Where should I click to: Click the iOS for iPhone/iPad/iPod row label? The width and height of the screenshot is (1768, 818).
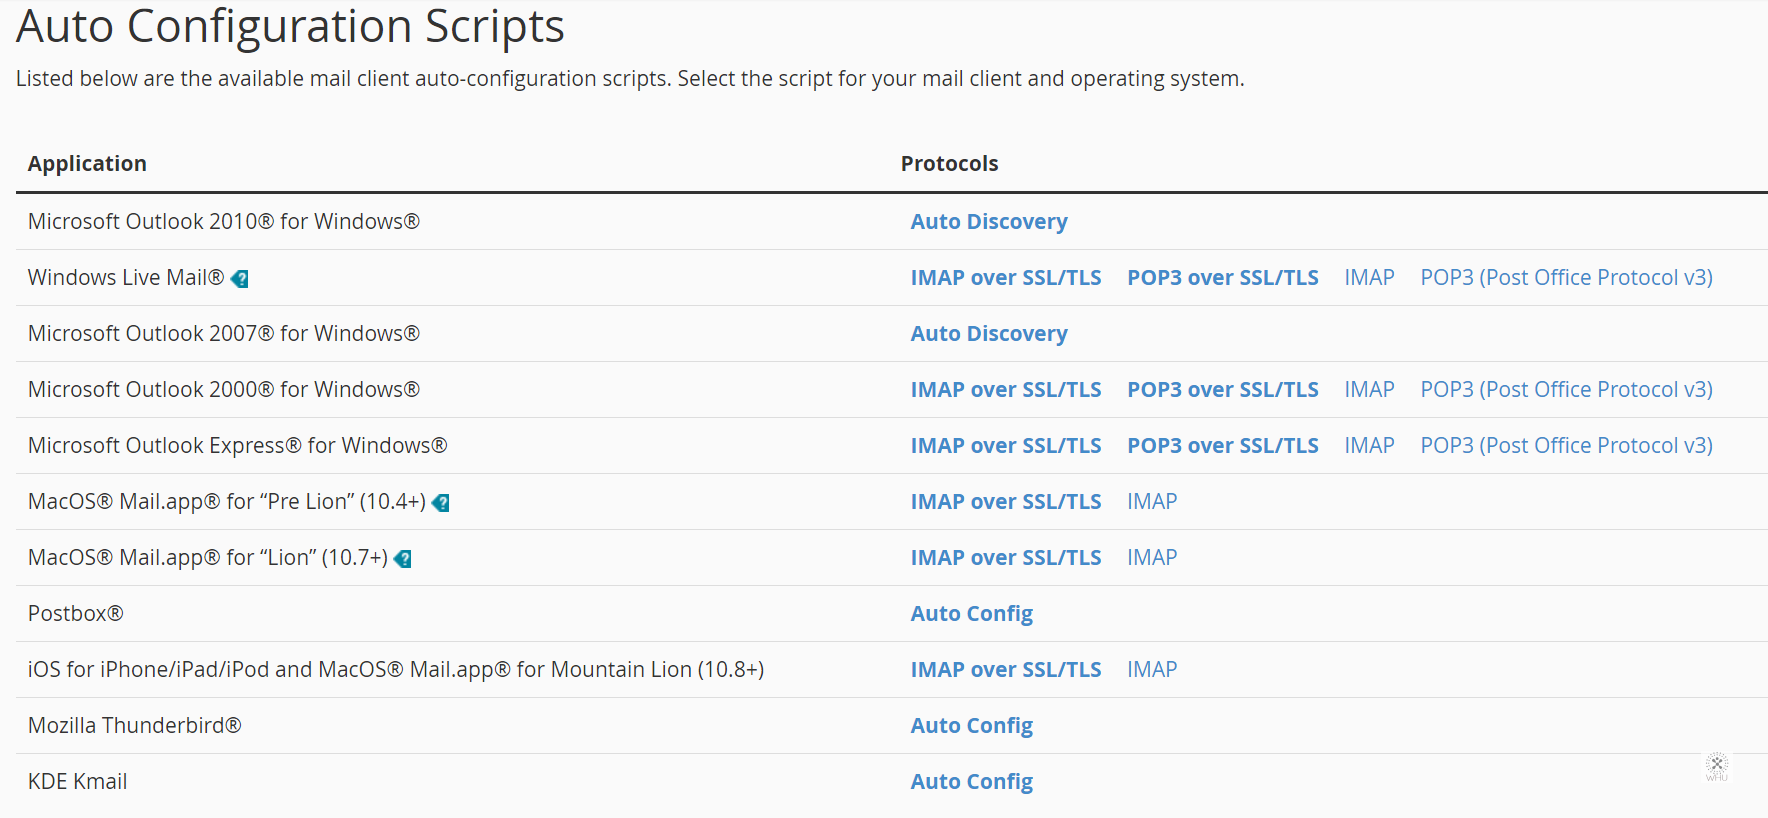pos(396,670)
